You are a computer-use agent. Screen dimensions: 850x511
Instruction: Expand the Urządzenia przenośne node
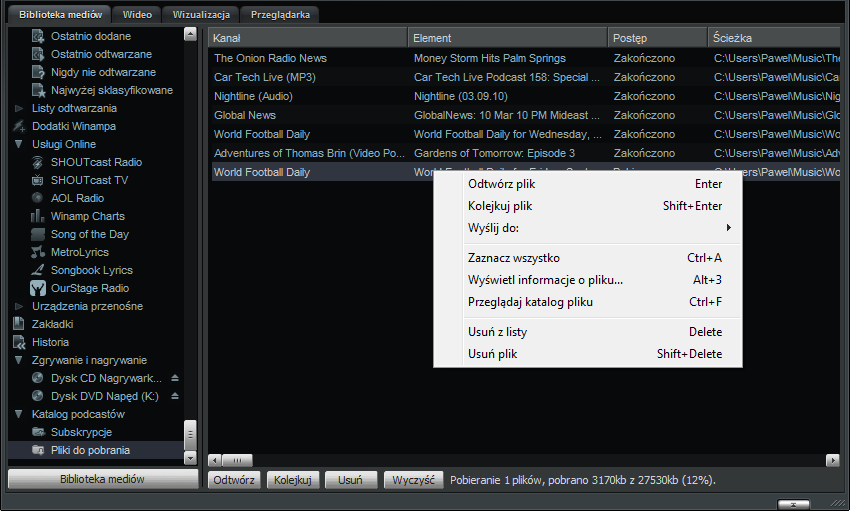[x=19, y=306]
